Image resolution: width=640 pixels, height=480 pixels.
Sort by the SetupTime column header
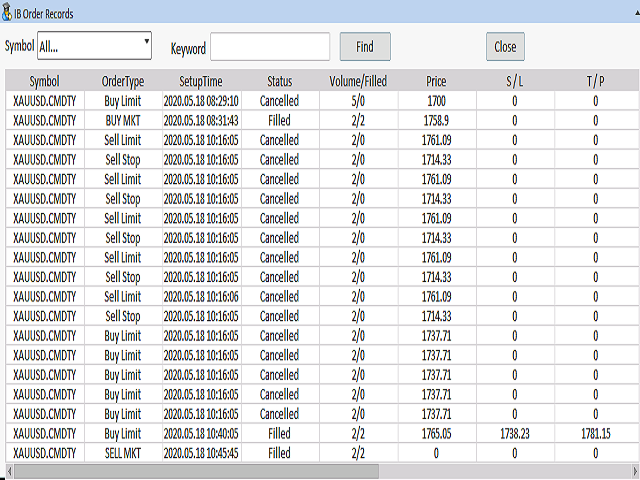(x=201, y=81)
